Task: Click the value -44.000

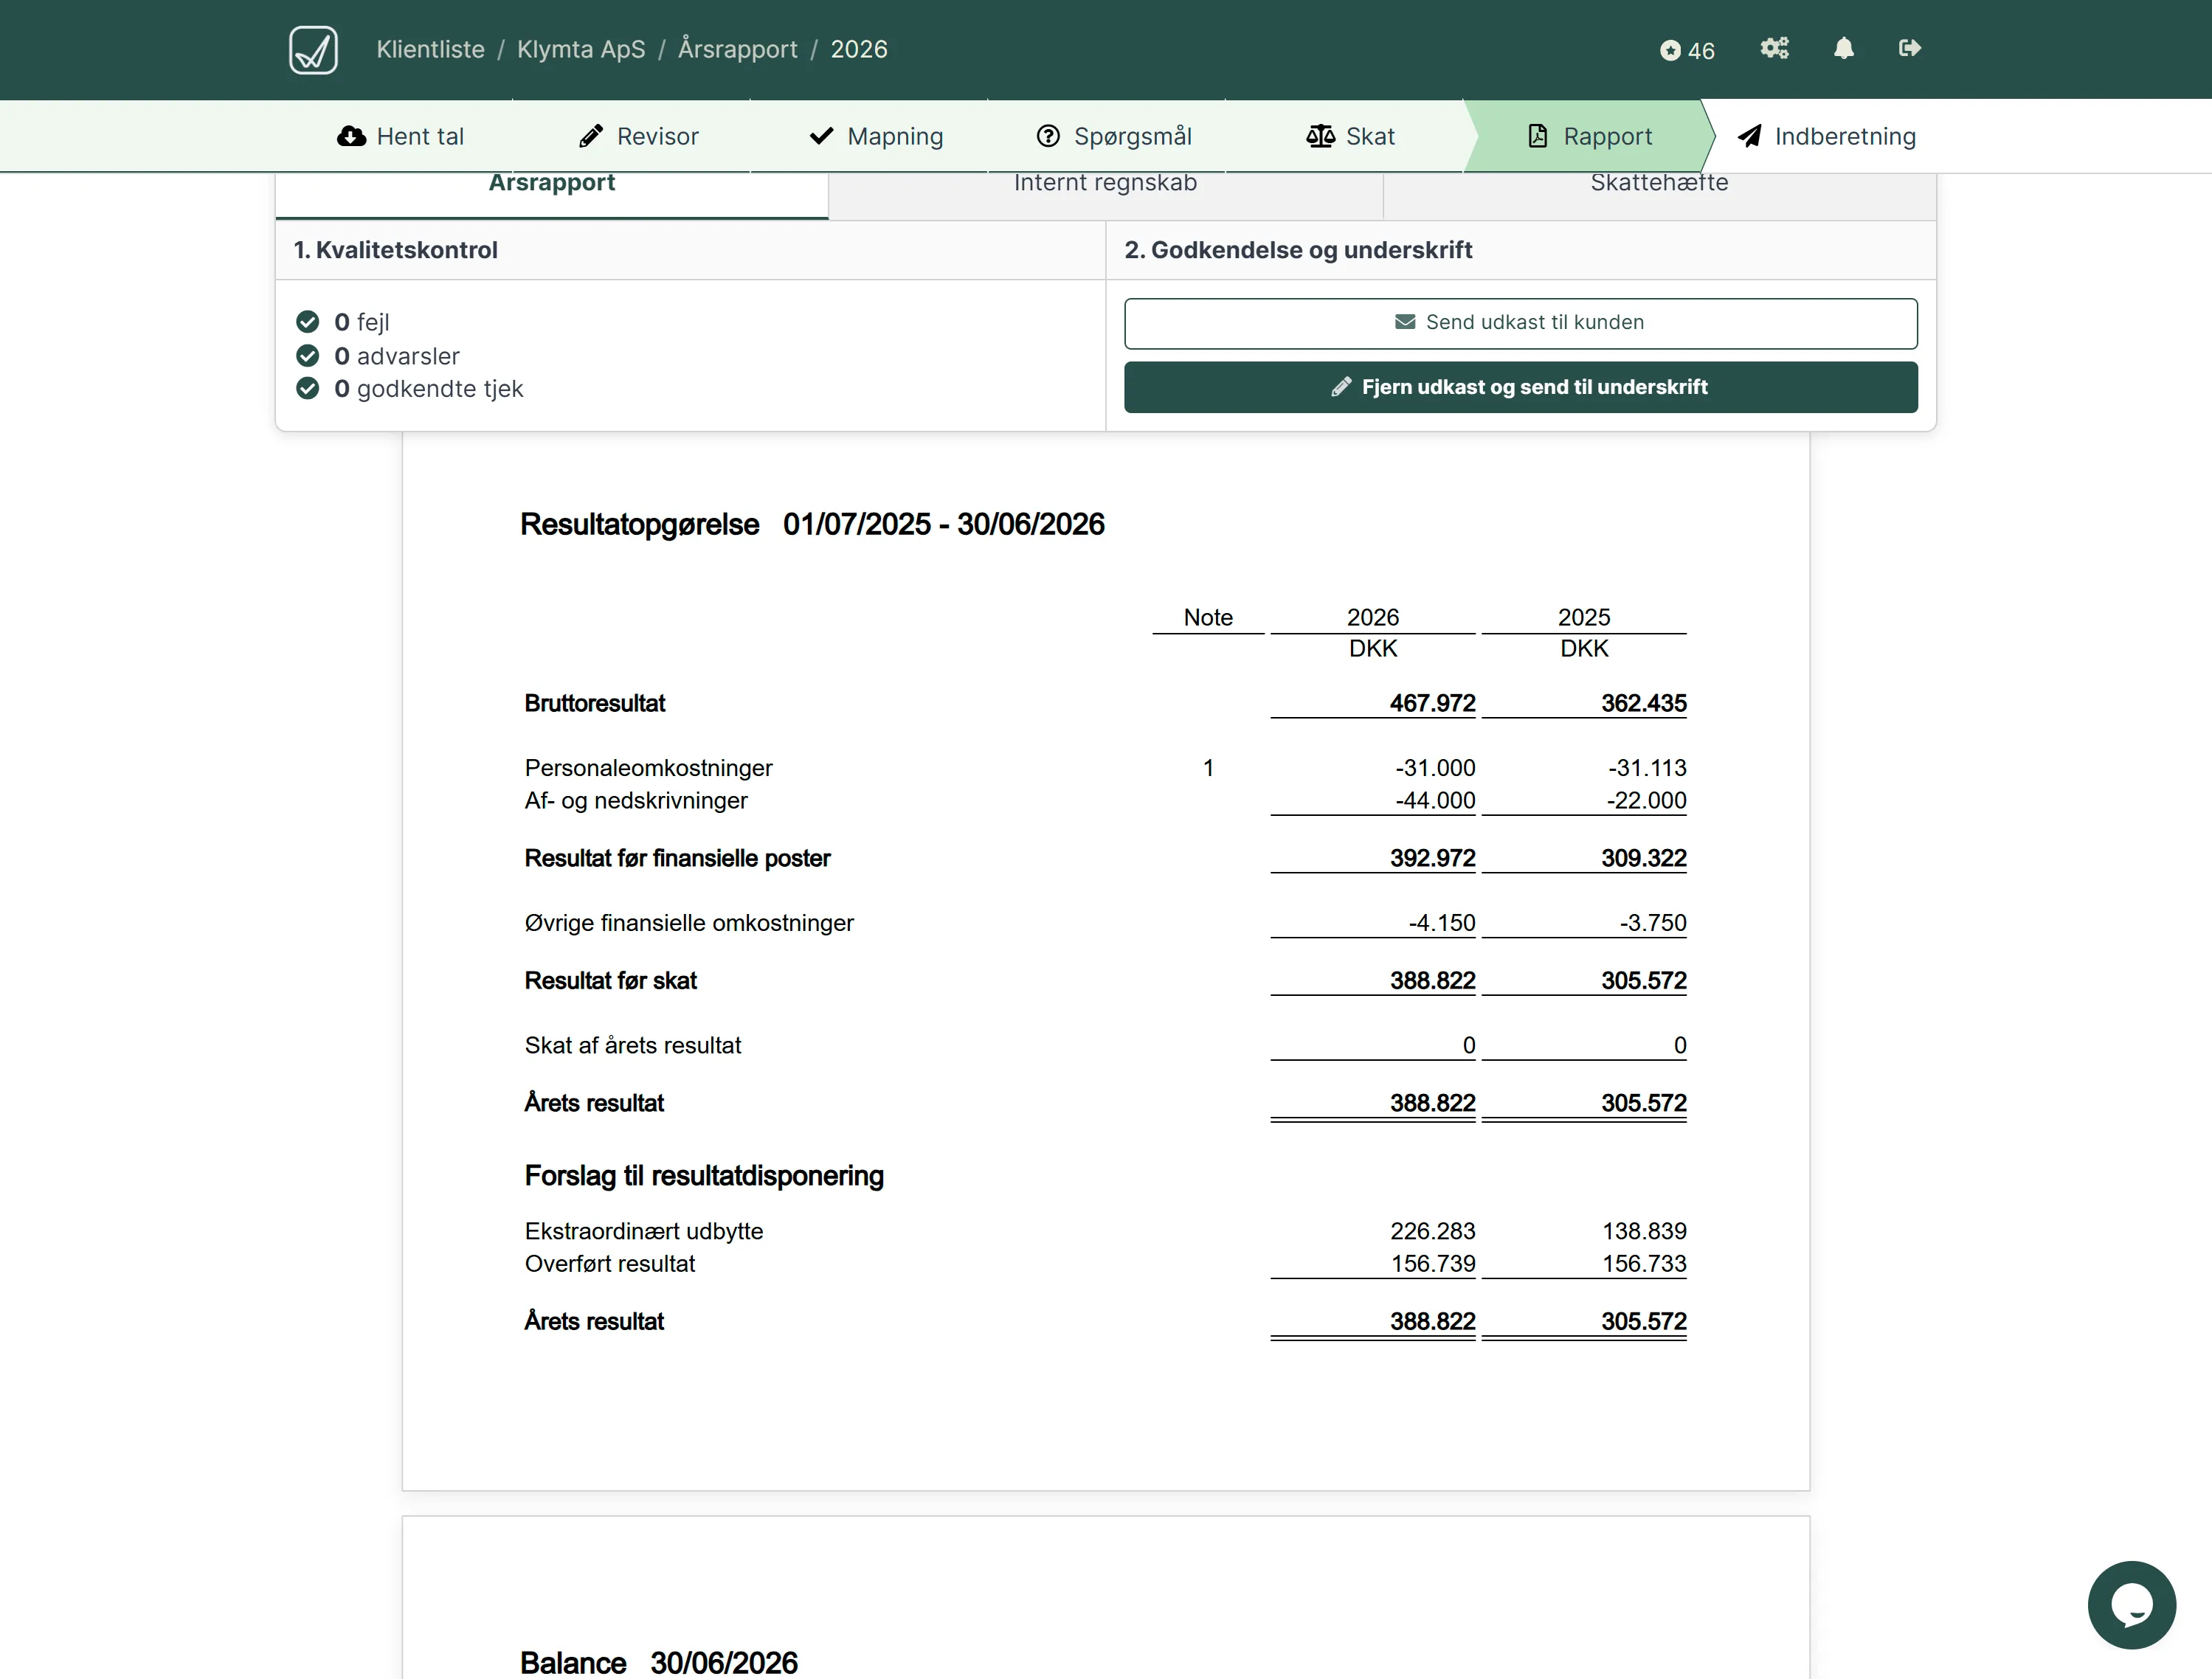Action: pos(1435,800)
